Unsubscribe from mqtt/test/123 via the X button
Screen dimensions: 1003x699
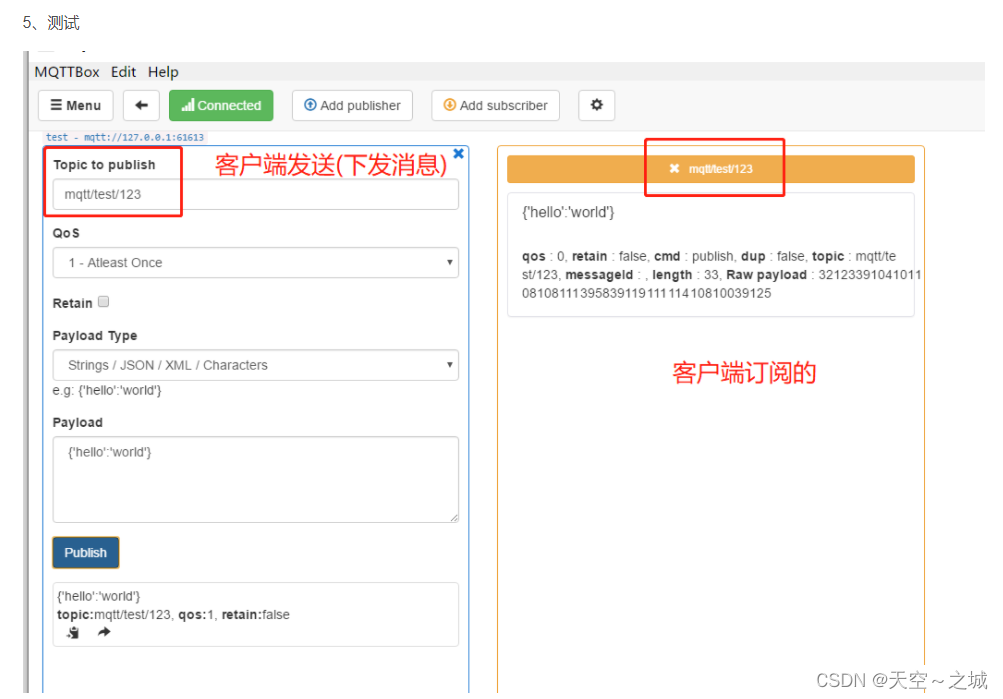click(x=673, y=168)
